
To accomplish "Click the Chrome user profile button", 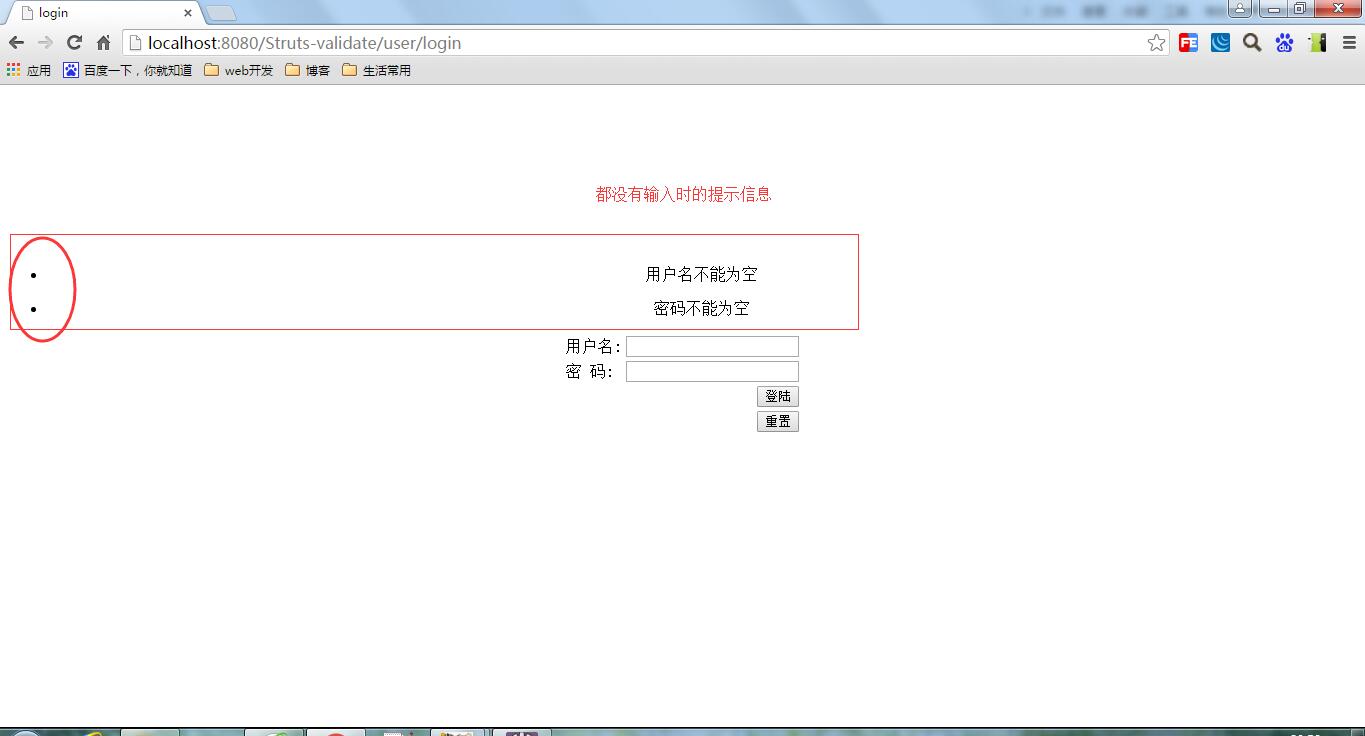I will 1240,9.
